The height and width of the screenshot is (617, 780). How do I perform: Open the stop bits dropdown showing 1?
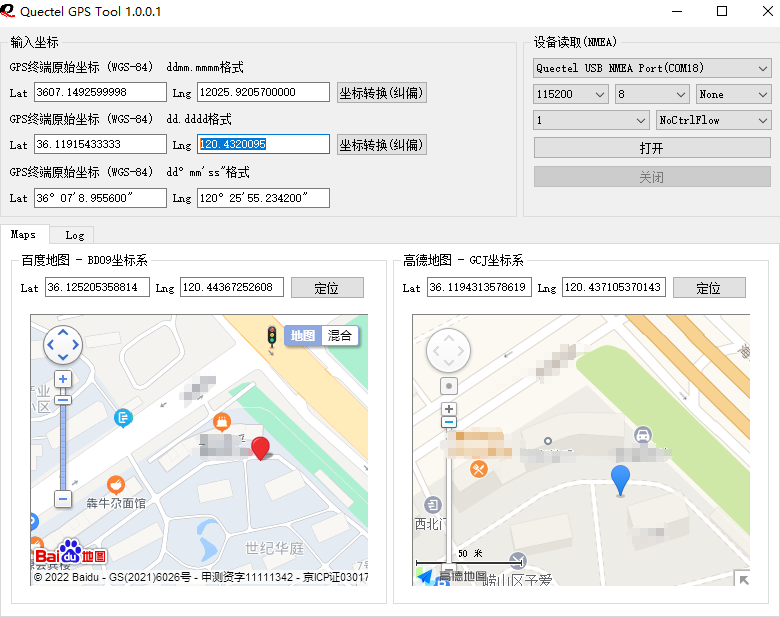pos(591,120)
